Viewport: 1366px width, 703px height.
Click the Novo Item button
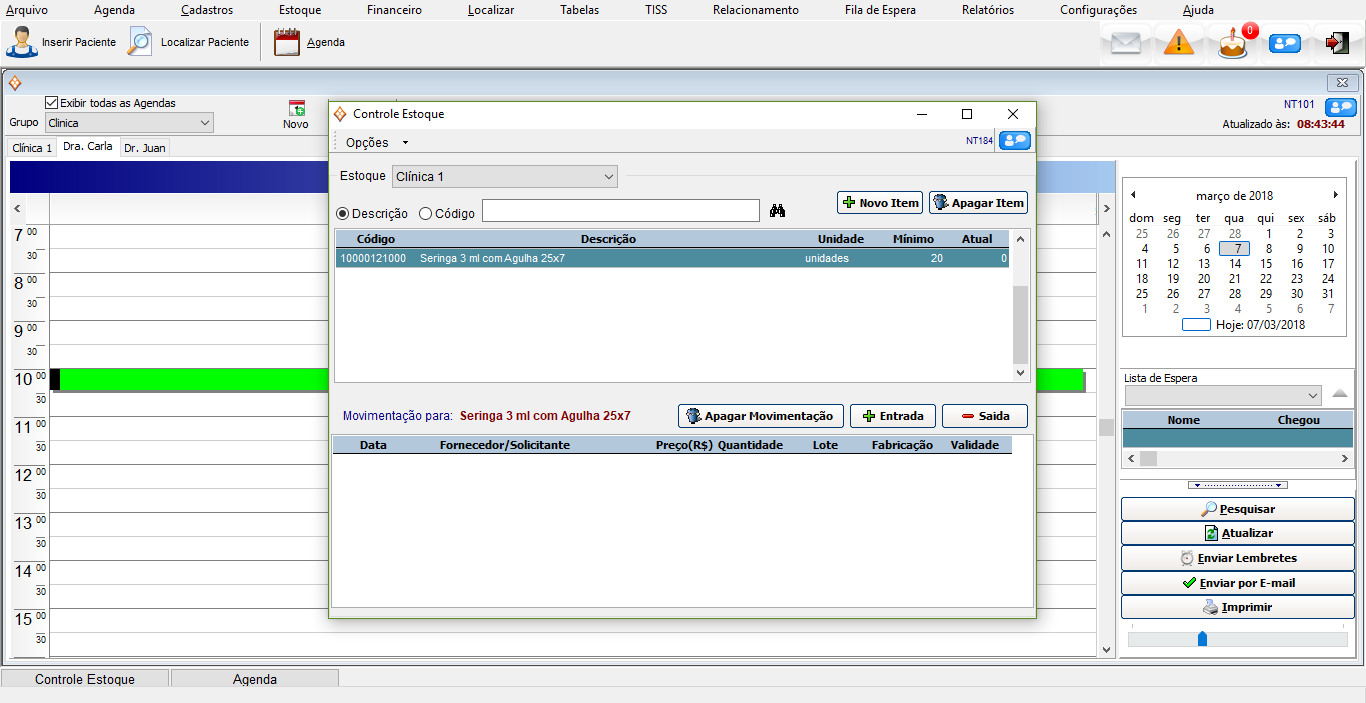click(880, 203)
